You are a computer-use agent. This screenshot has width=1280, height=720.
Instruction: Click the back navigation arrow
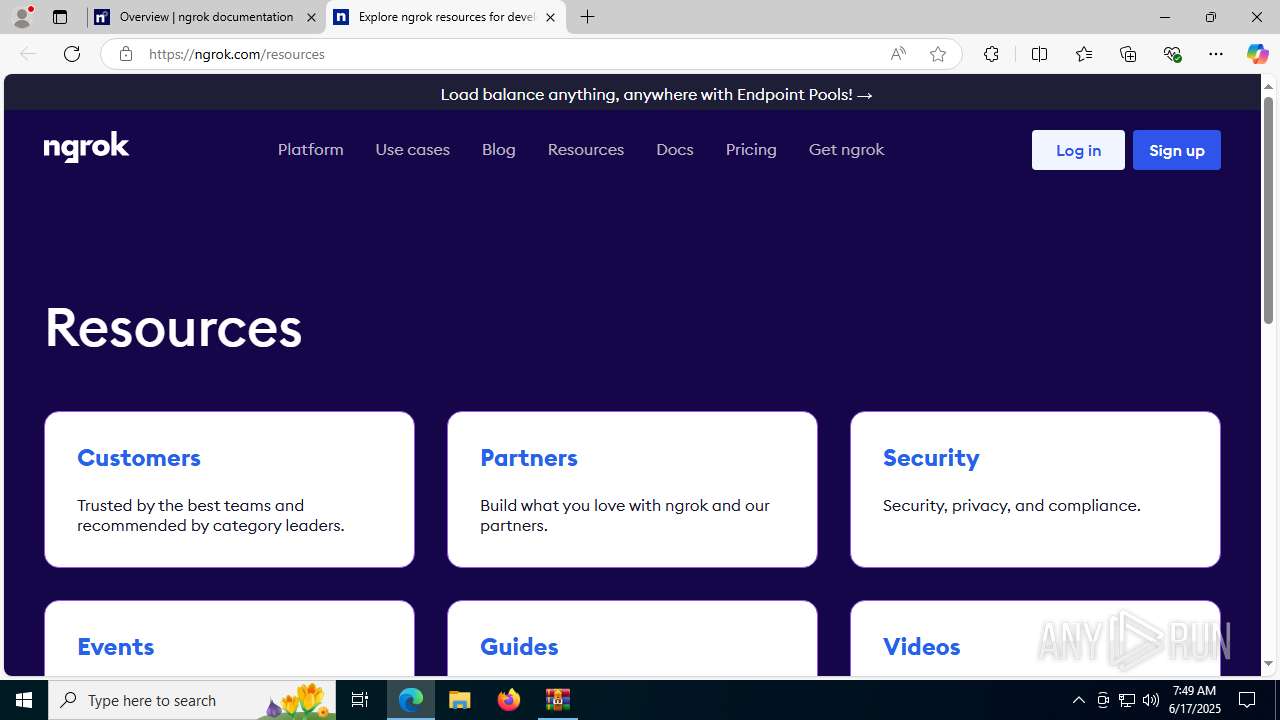(28, 54)
